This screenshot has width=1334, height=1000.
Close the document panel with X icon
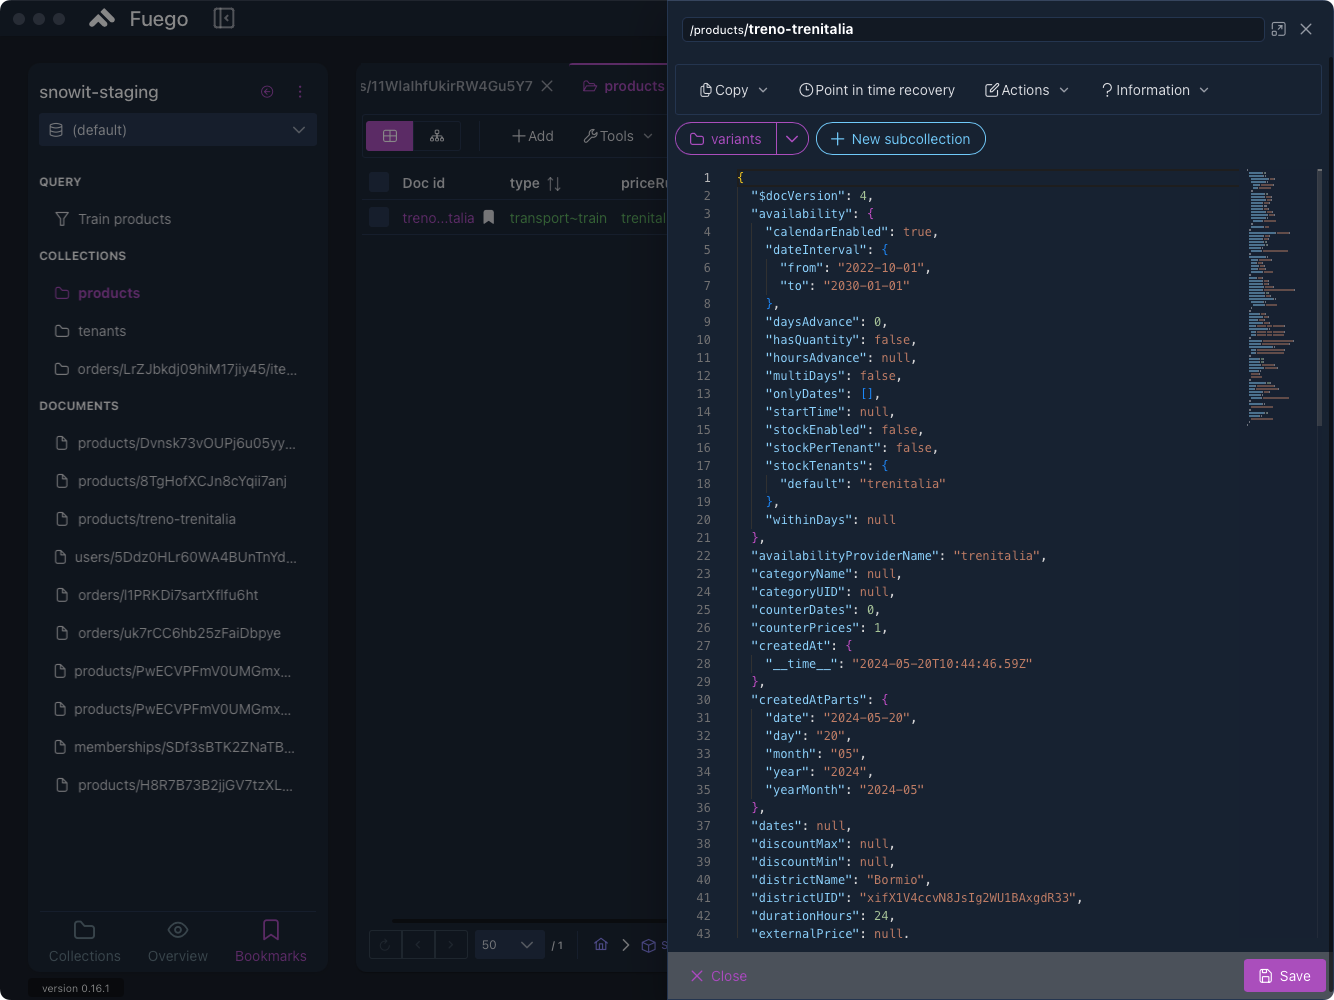tap(1306, 30)
